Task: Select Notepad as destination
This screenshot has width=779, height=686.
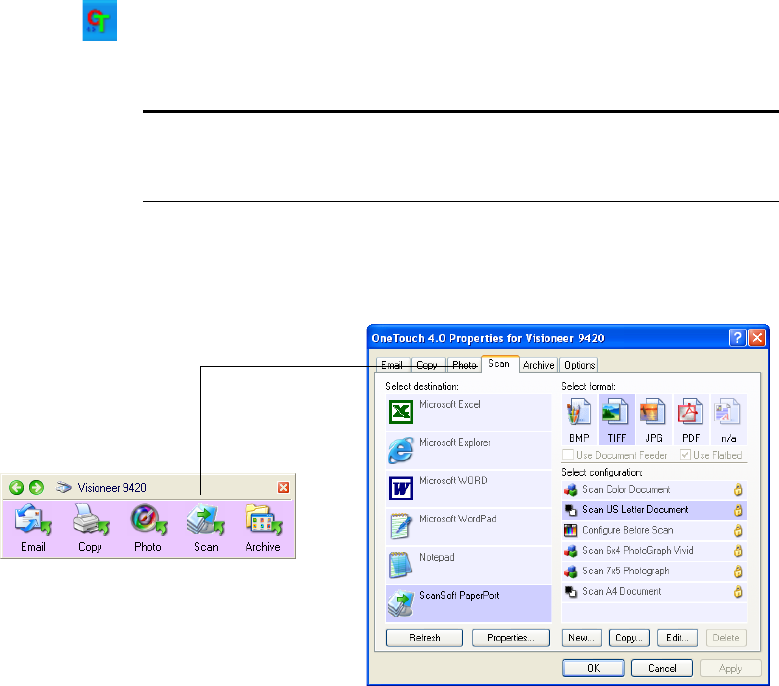Action: 468,565
